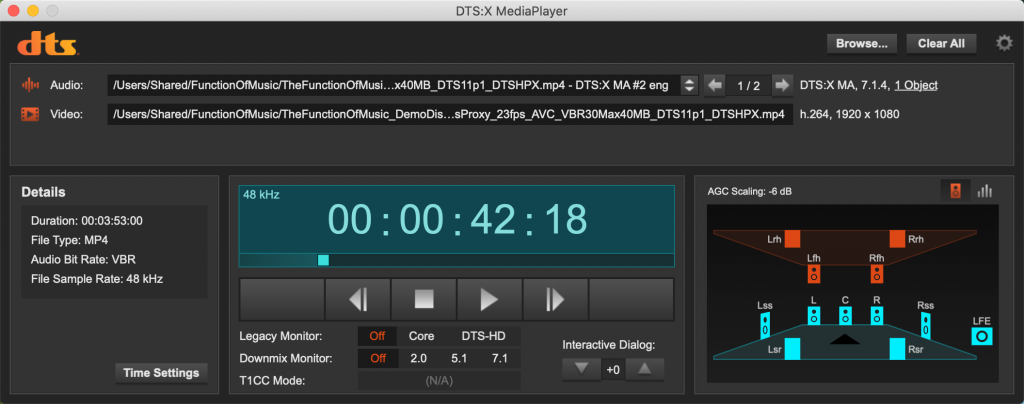1024x404 pixels.
Task: Start playback with Play button
Action: click(490, 300)
